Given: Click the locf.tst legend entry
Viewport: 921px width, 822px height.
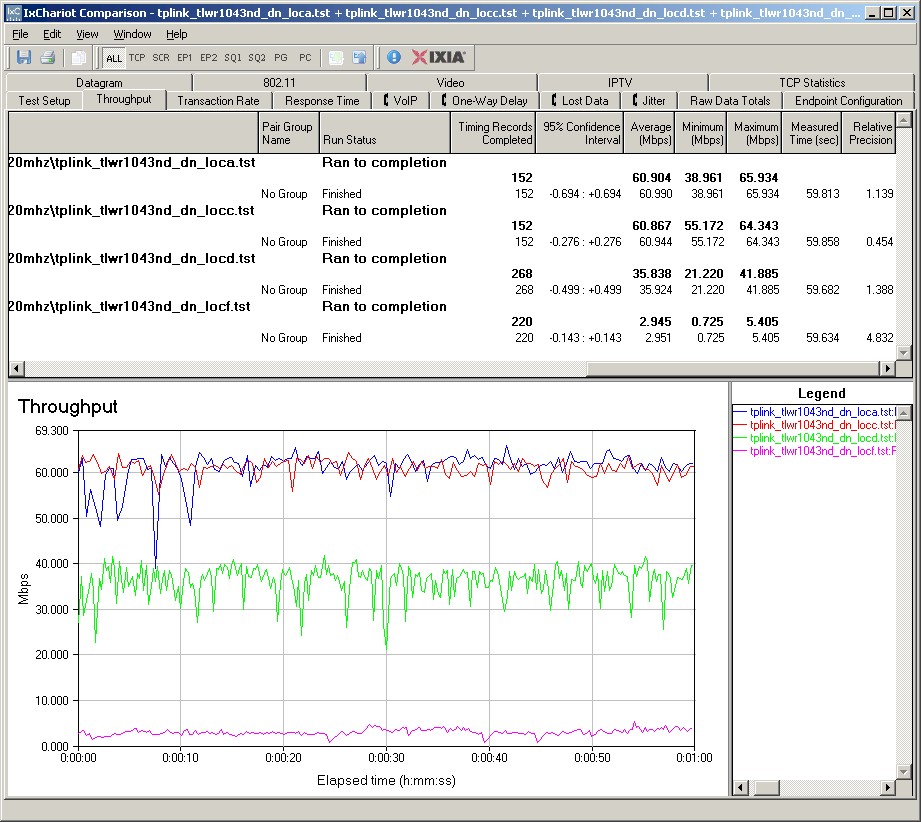Looking at the screenshot, I should (x=815, y=451).
